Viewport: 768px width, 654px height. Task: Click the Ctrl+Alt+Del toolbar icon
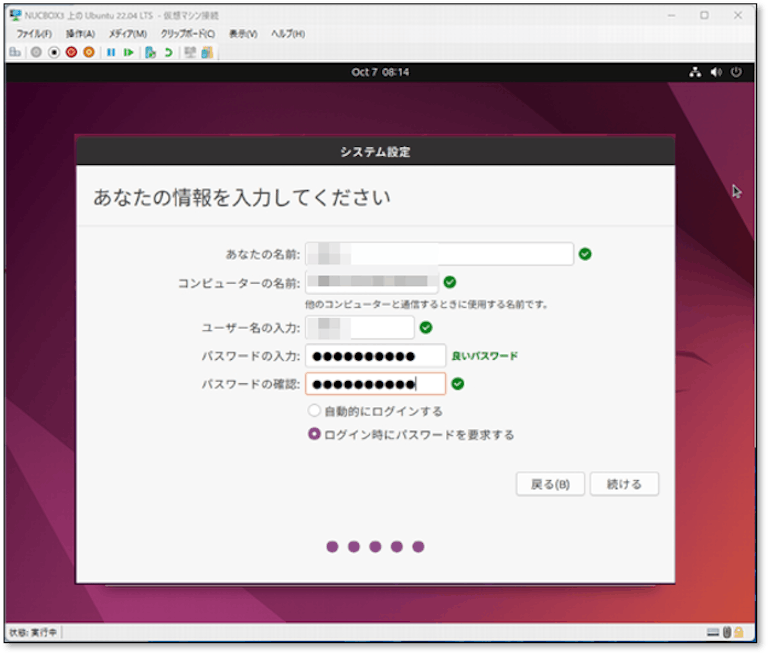[15, 52]
